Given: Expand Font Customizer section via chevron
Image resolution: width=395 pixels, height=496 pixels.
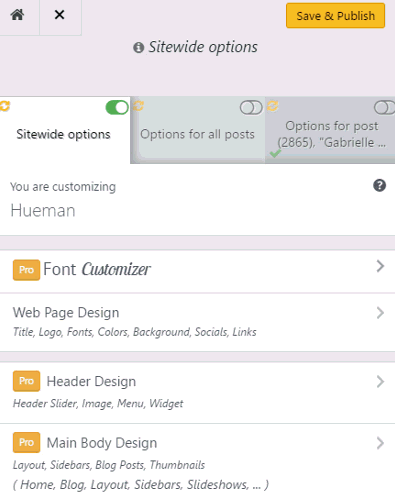Looking at the screenshot, I should pos(380,266).
